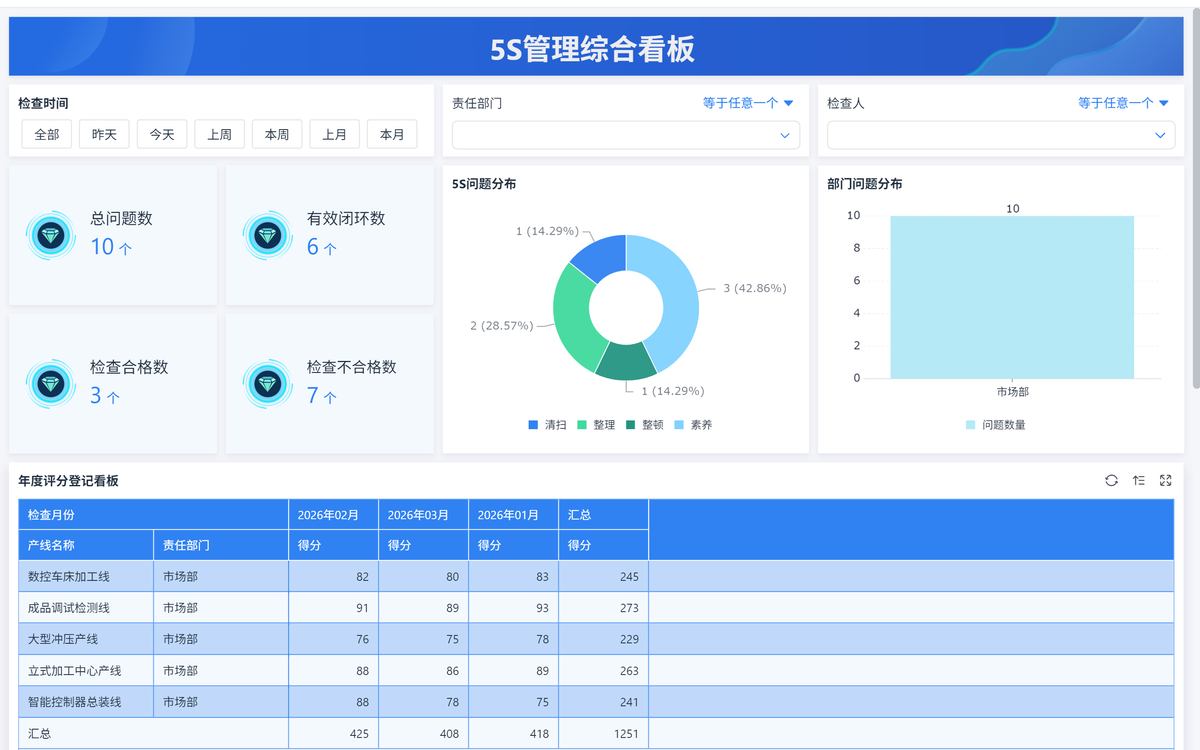This screenshot has width=1200, height=750.
Task: Click the 241 total for 智能控制器总装线
Action: coord(604,702)
